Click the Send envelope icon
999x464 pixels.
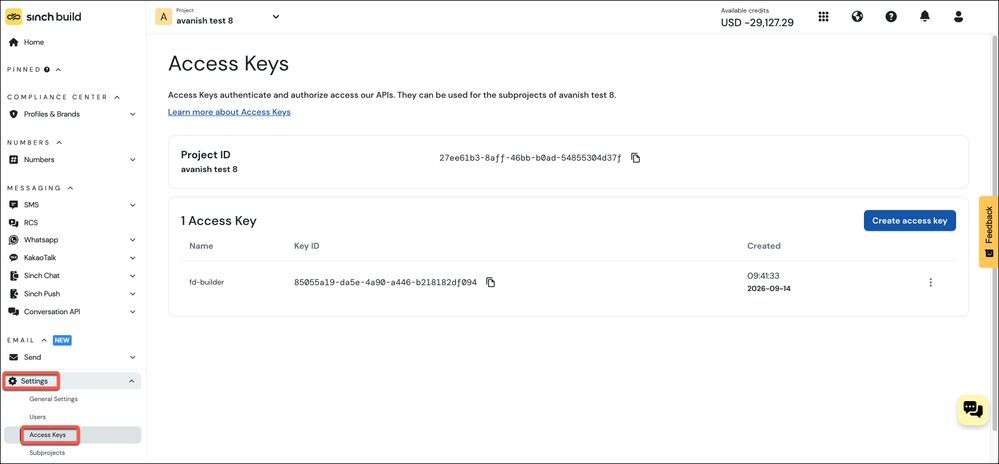tap(13, 358)
